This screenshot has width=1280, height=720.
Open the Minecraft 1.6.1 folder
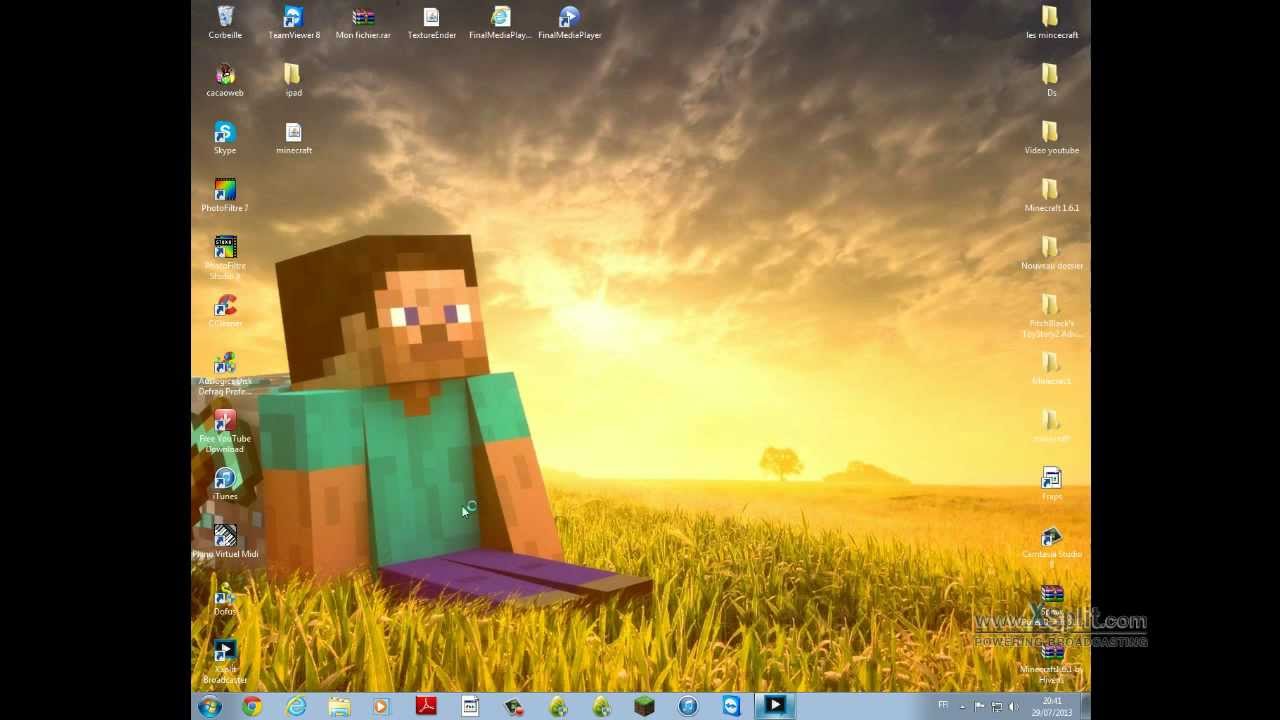coord(1051,196)
